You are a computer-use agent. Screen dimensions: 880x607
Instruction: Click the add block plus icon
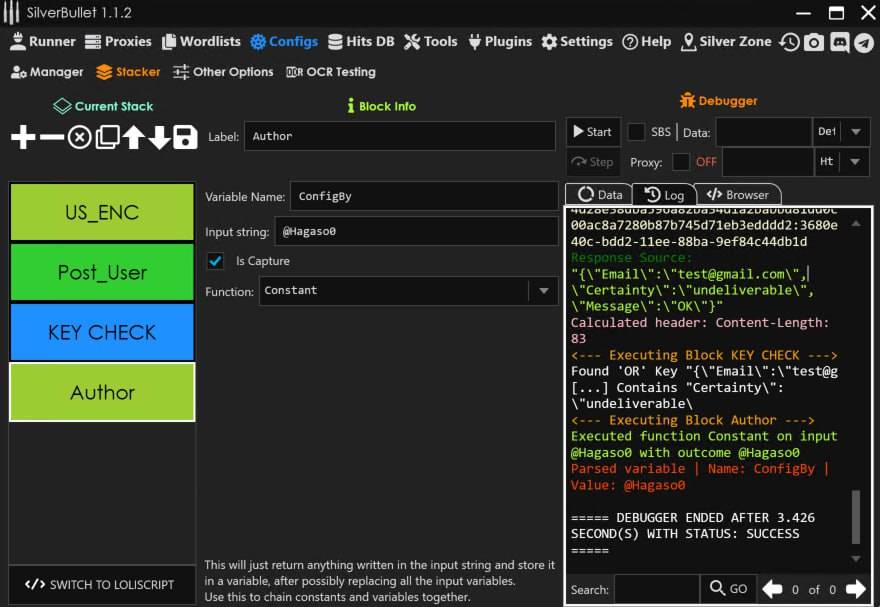[x=22, y=138]
